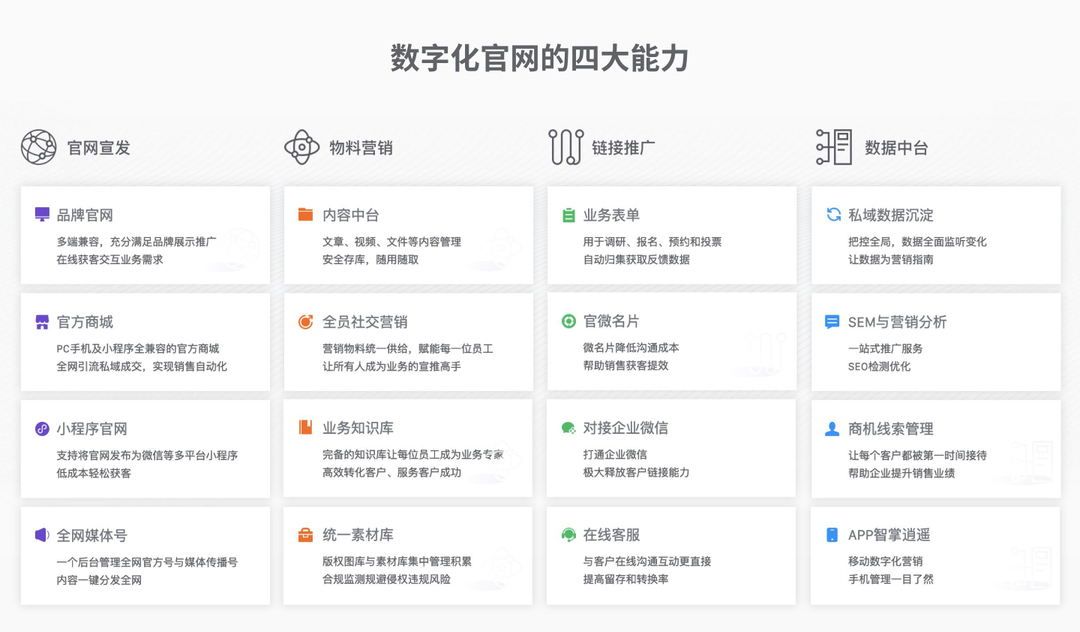Open the 在线客服 card title
The image size is (1080, 632).
point(612,534)
